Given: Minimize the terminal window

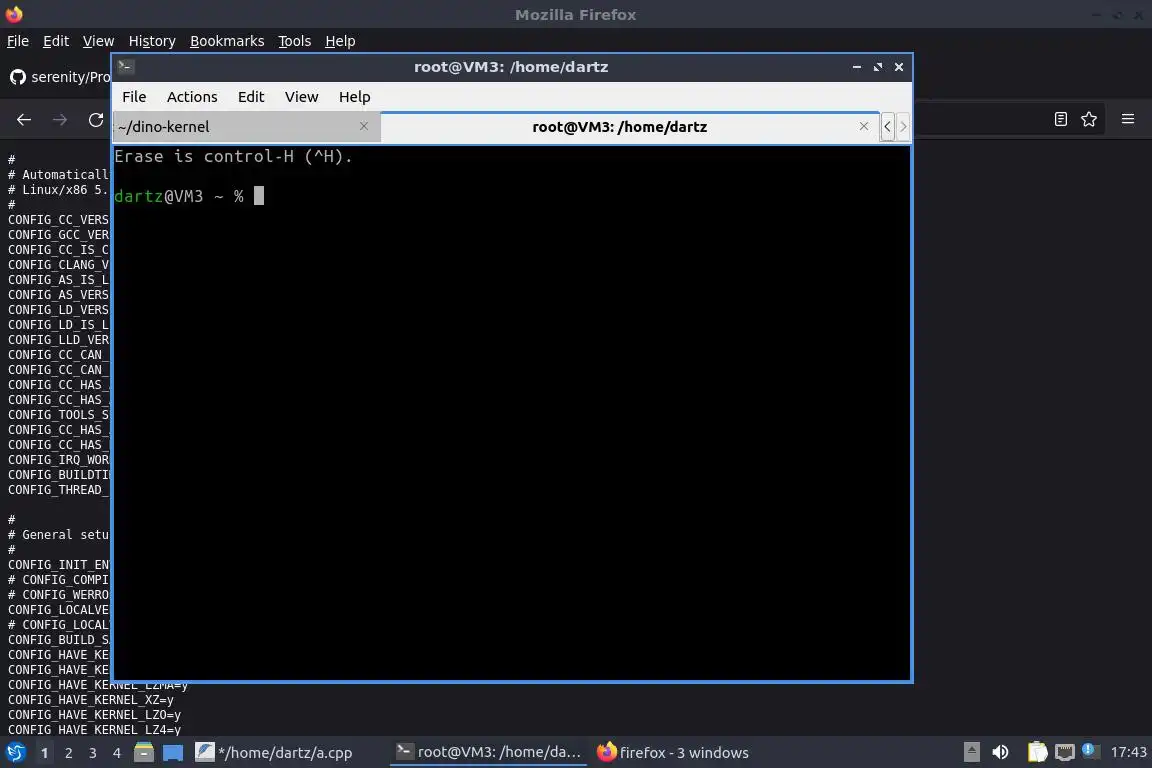Looking at the screenshot, I should [x=857, y=67].
